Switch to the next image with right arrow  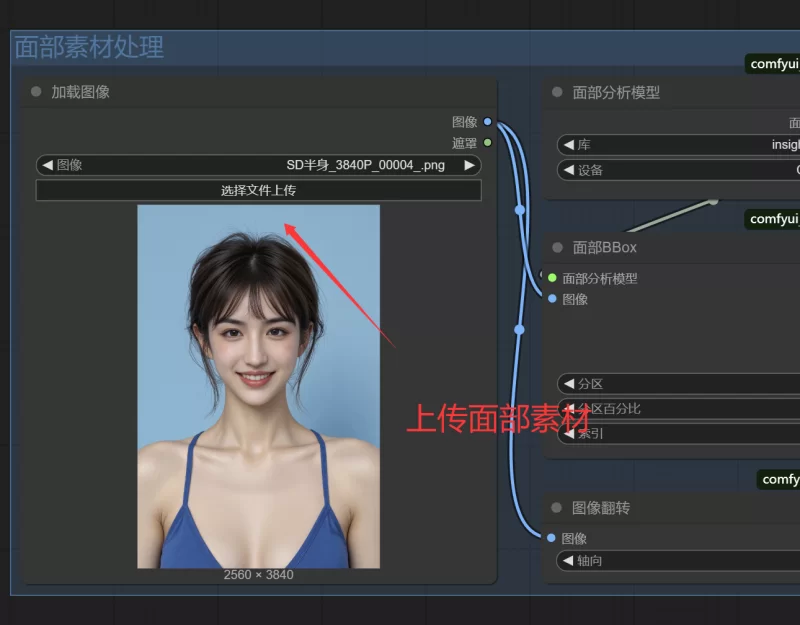point(469,165)
